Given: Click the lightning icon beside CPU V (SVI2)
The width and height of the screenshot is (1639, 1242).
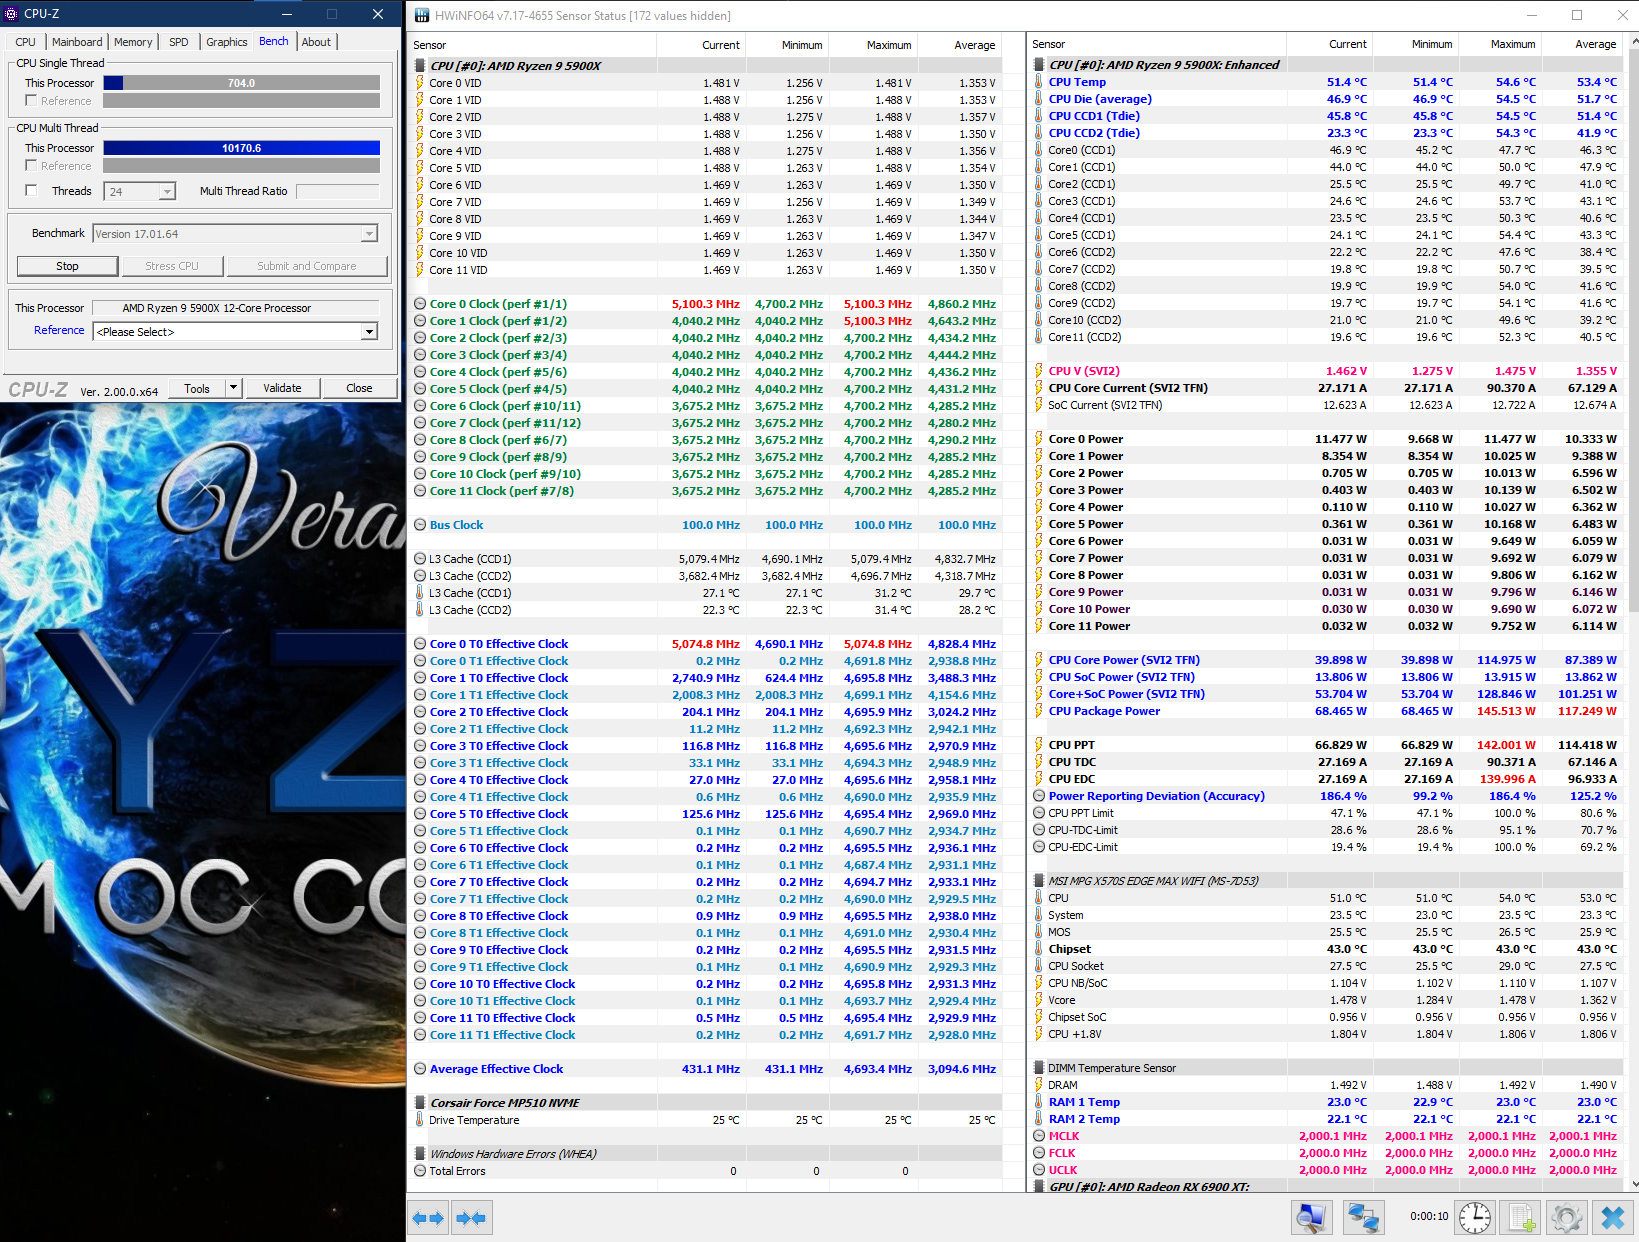Looking at the screenshot, I should click(1039, 371).
